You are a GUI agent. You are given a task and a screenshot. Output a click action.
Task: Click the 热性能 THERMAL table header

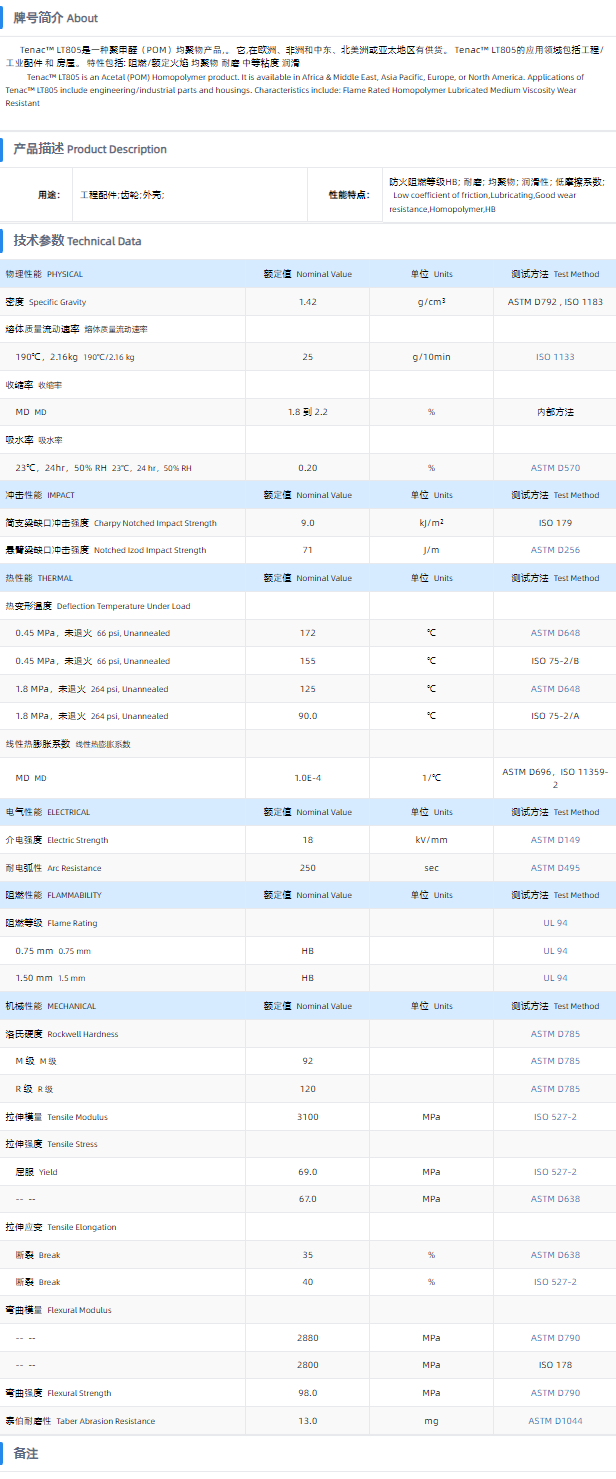[39, 578]
